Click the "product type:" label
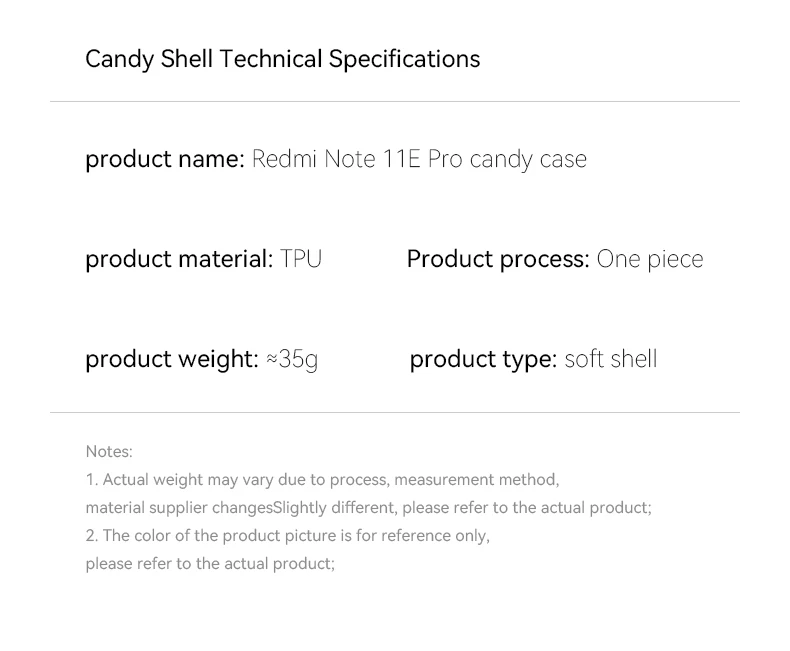 [x=482, y=359]
